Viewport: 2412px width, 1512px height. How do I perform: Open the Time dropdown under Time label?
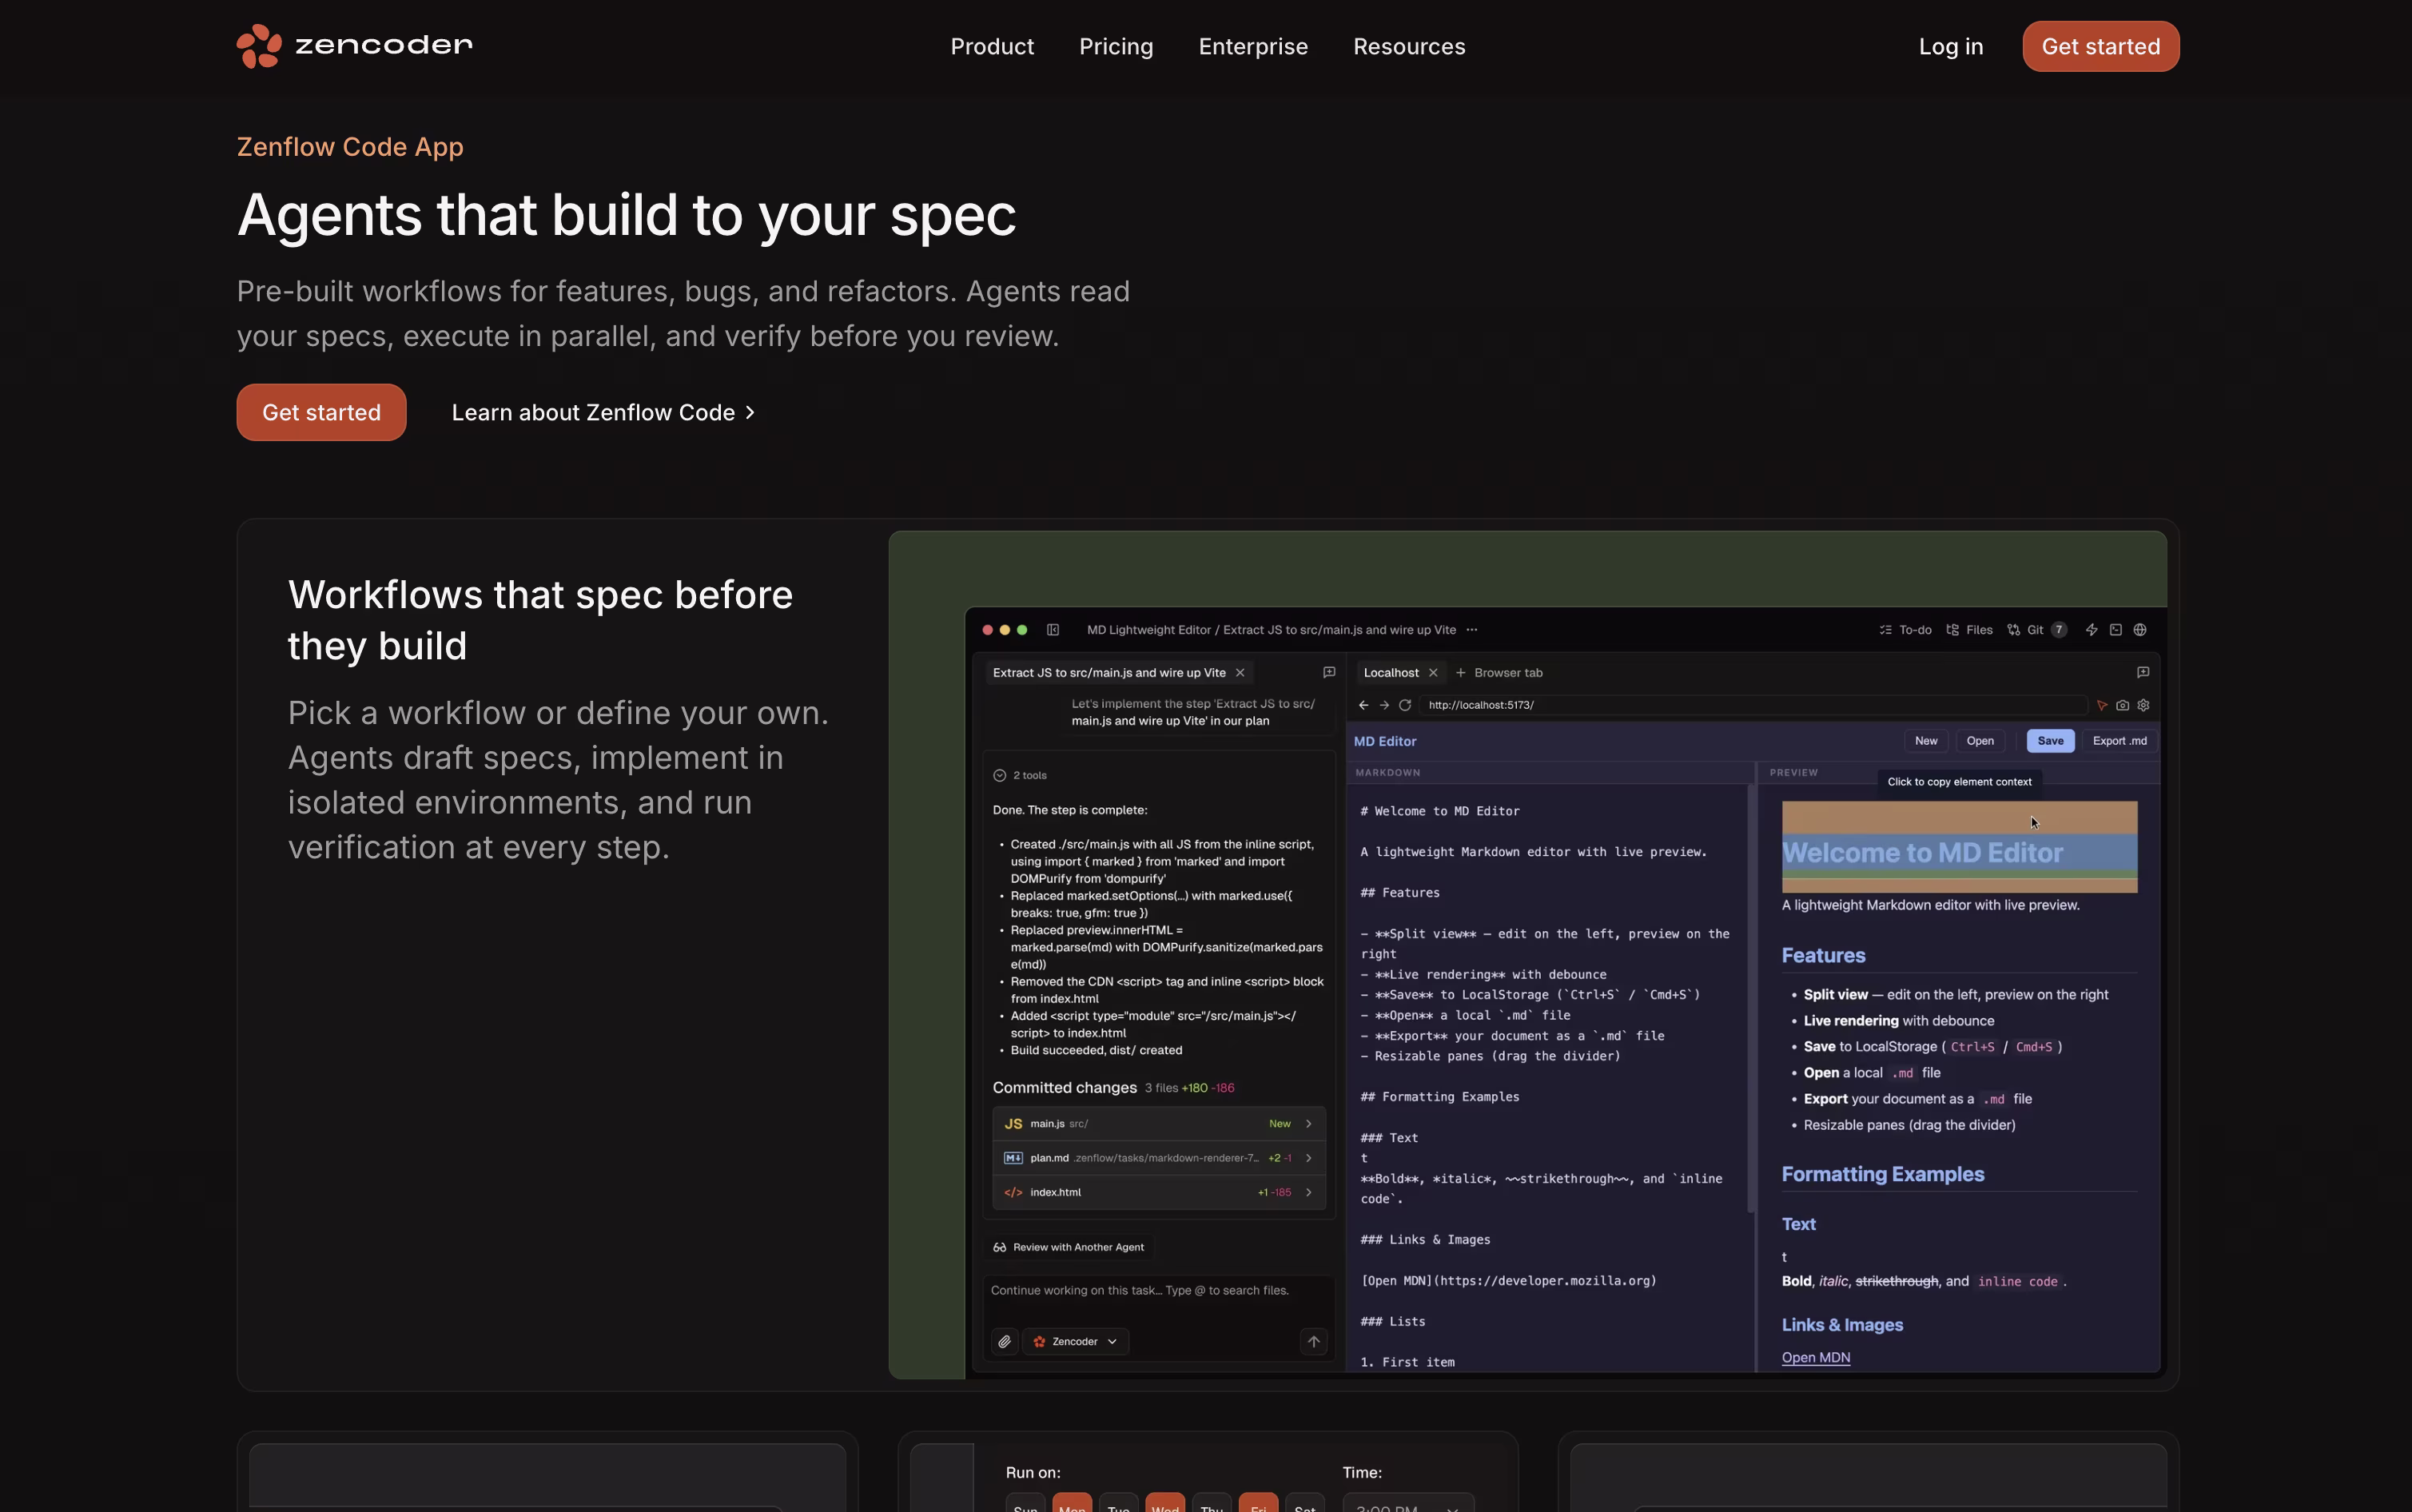click(x=1408, y=1503)
